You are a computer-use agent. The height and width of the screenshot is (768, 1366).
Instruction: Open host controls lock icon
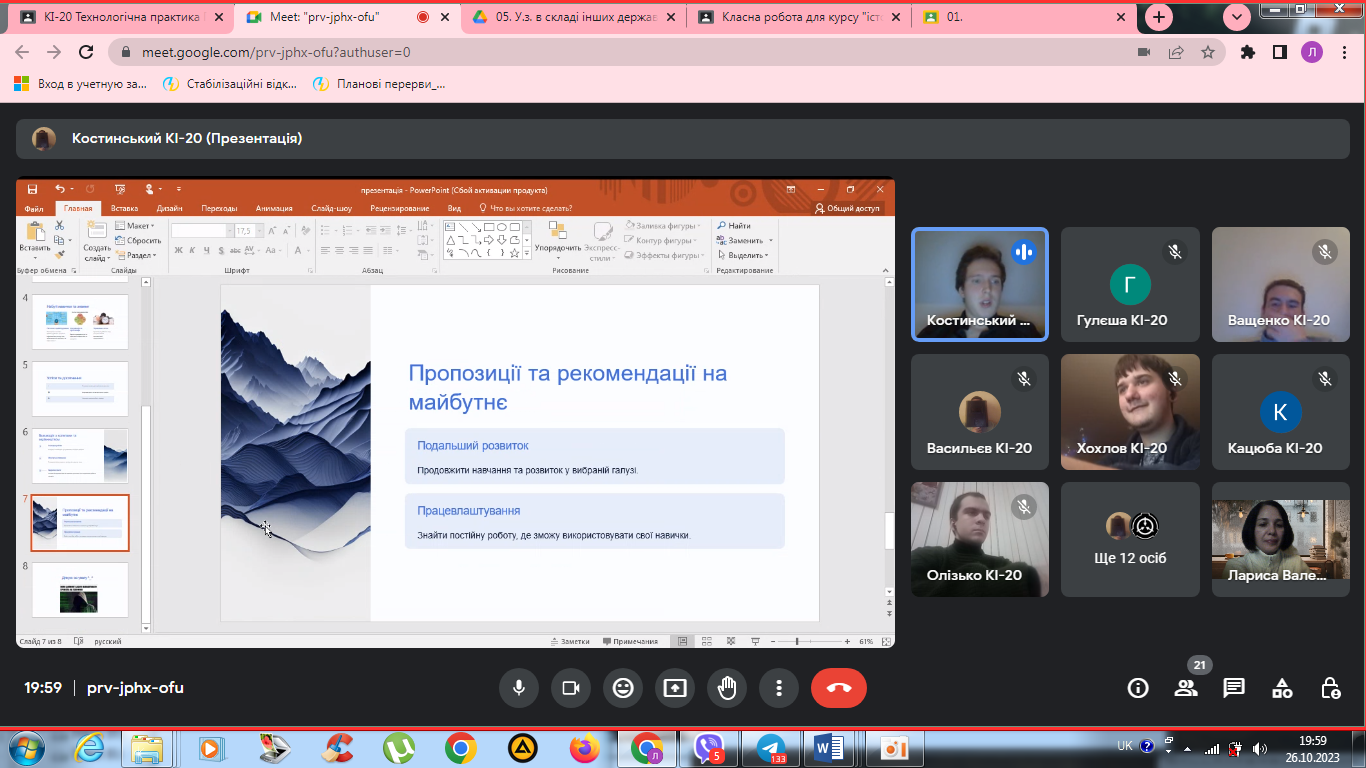click(x=1330, y=688)
